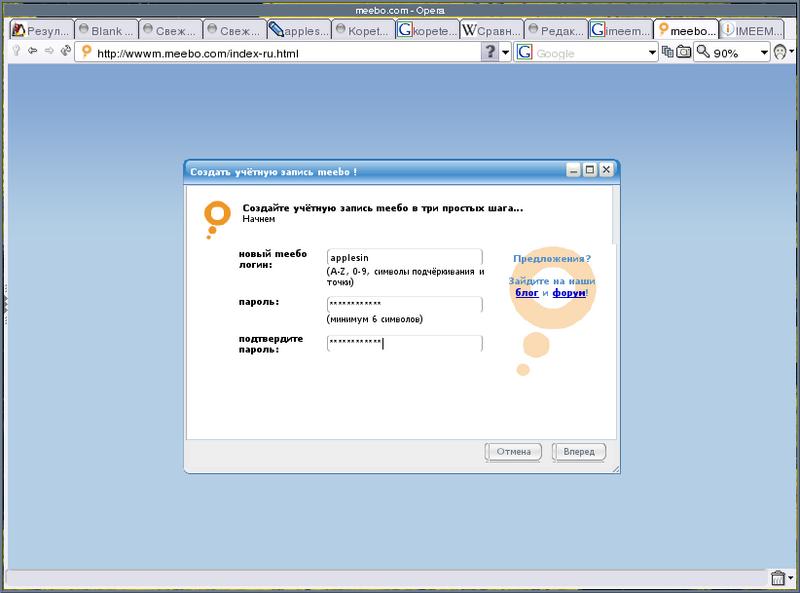The width and height of the screenshot is (800, 593).
Task: Click the browser back arrow
Action: (33, 51)
